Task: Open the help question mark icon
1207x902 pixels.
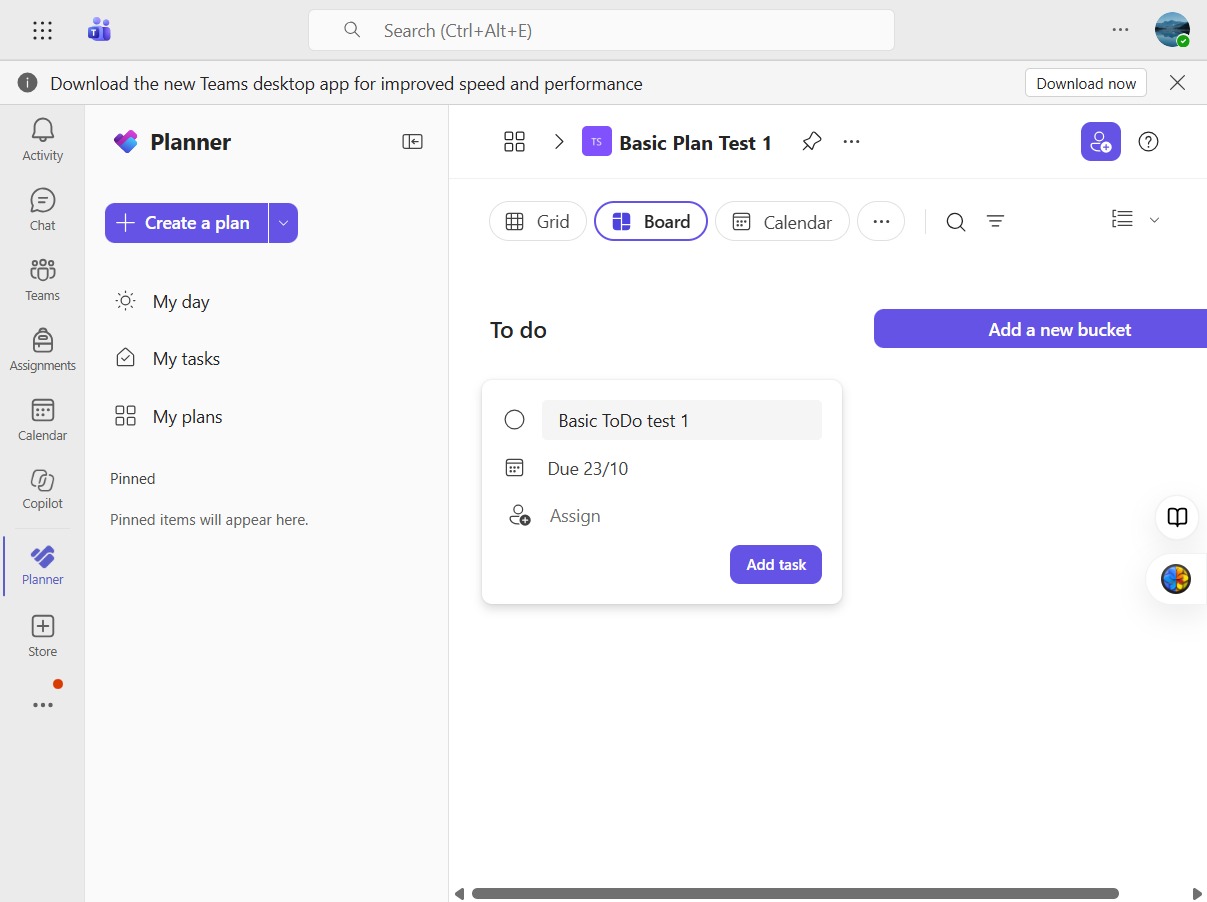Action: point(1149,142)
